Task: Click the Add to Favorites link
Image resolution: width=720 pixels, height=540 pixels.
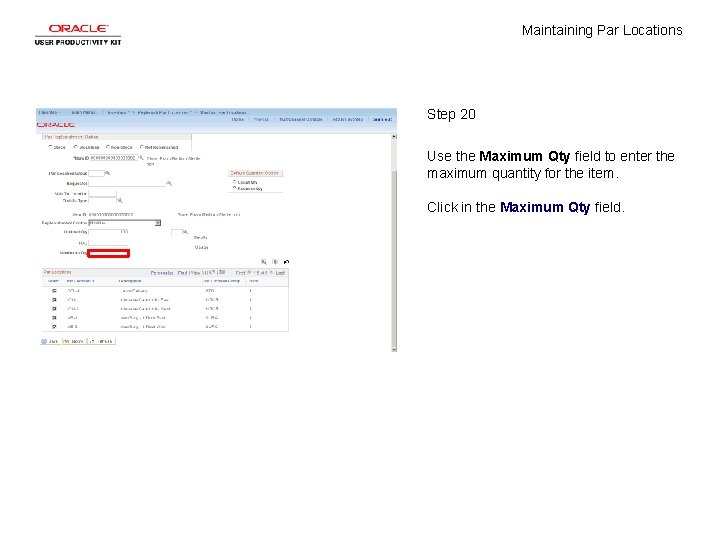Action: pyautogui.click(x=347, y=119)
